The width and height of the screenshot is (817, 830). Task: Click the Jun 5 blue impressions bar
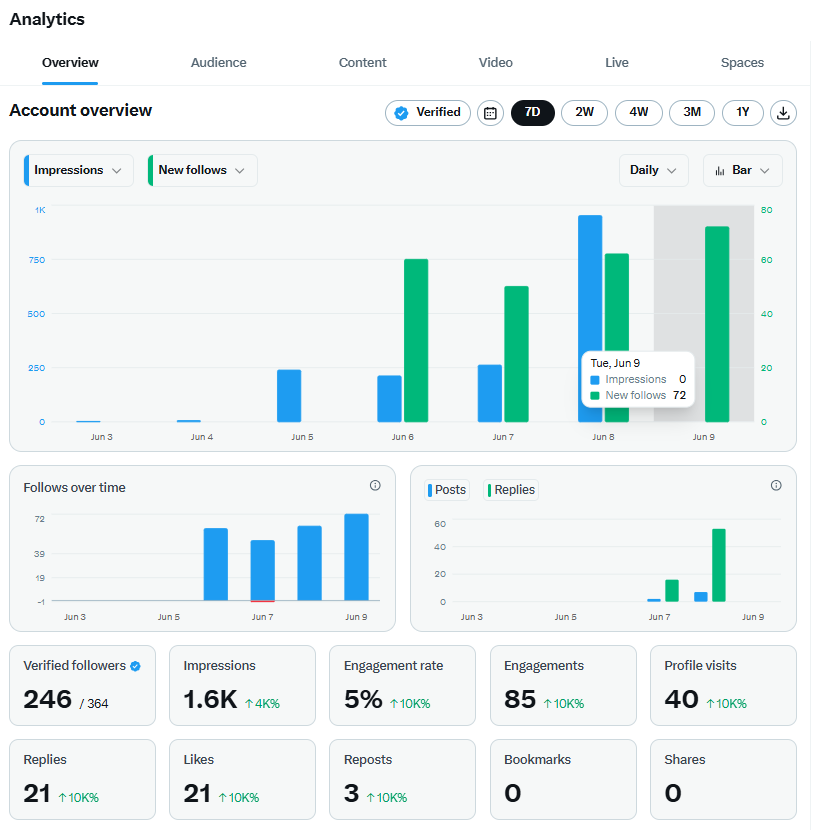289,396
